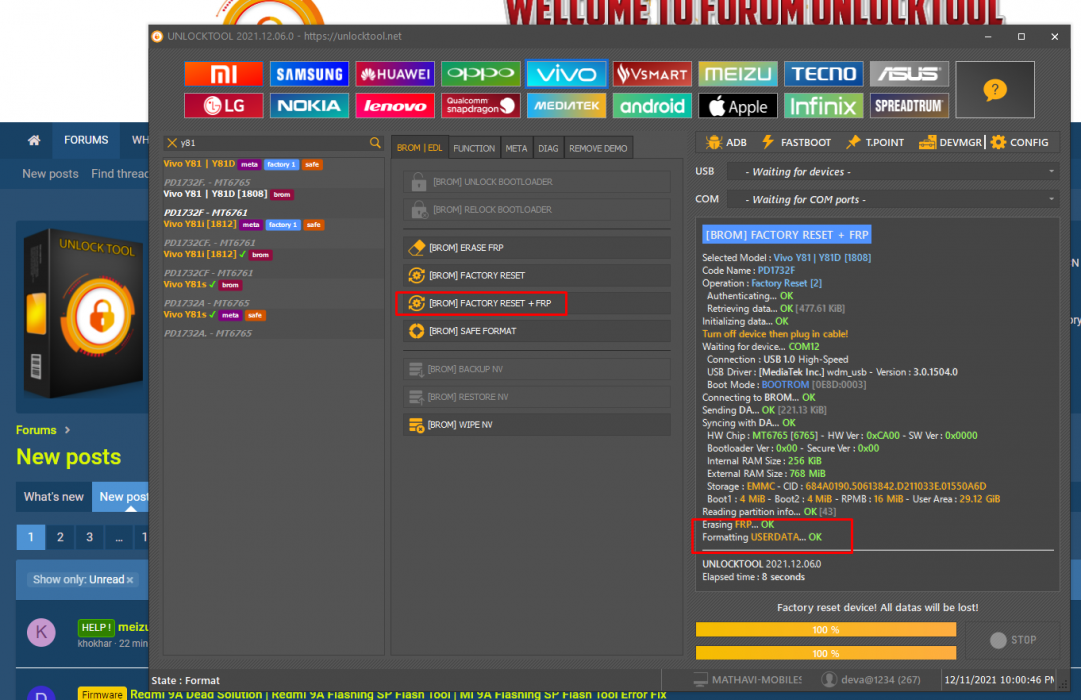The width and height of the screenshot is (1081, 700).
Task: Switch to the BROM | EDL tab
Action: 419,148
